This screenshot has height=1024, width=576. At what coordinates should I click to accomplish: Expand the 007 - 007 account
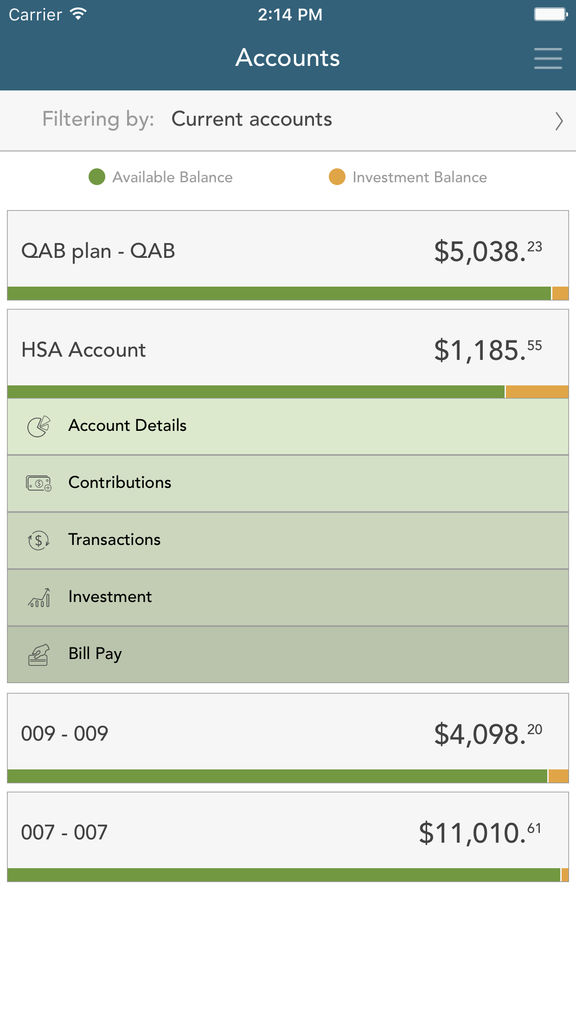288,831
